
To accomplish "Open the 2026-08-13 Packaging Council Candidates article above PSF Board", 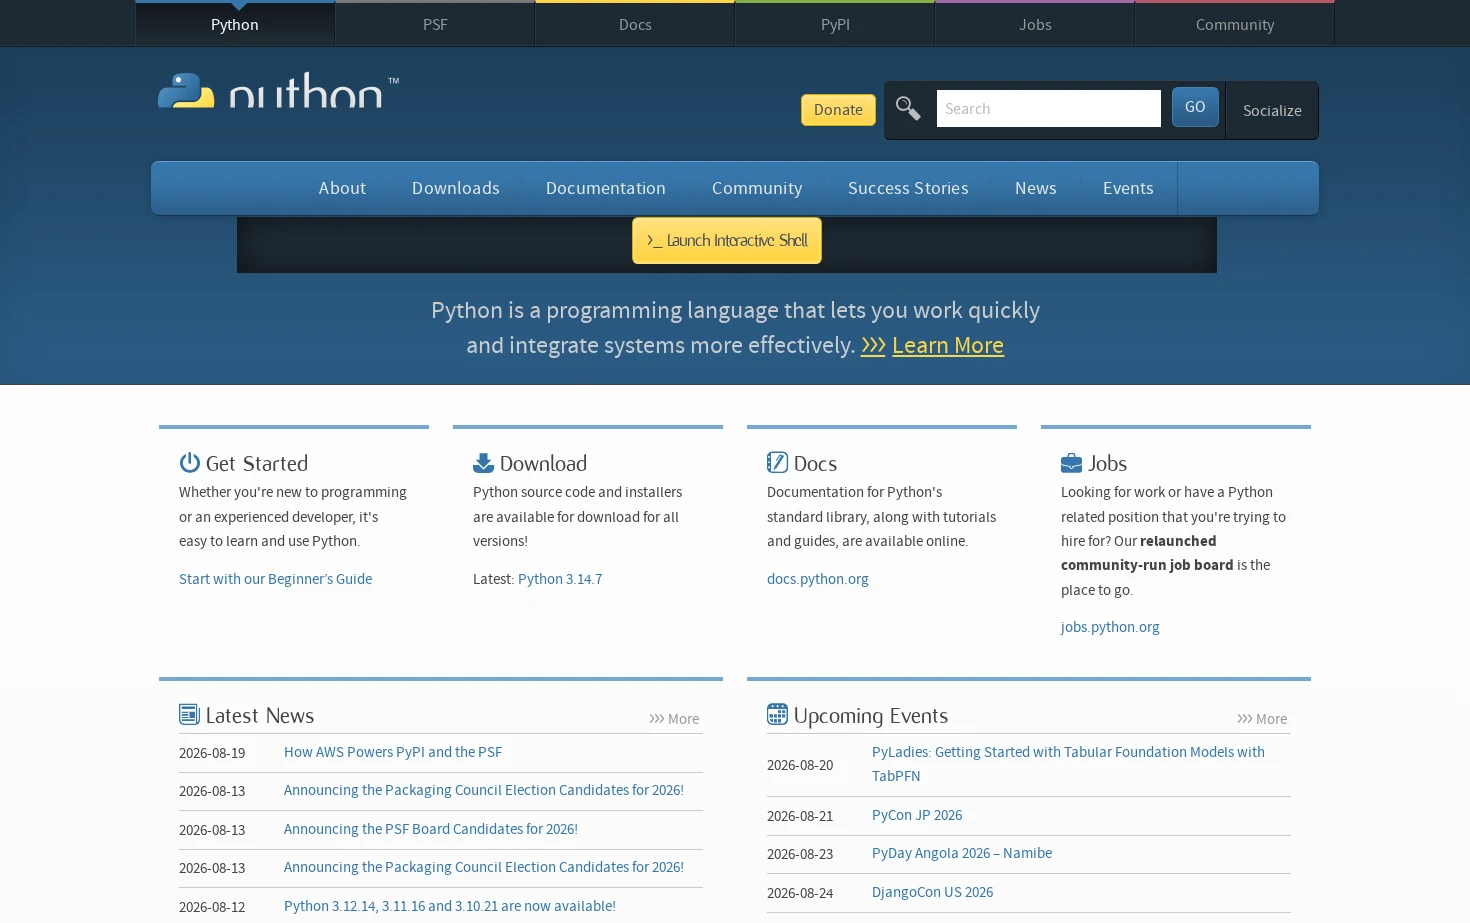I will click(484, 790).
